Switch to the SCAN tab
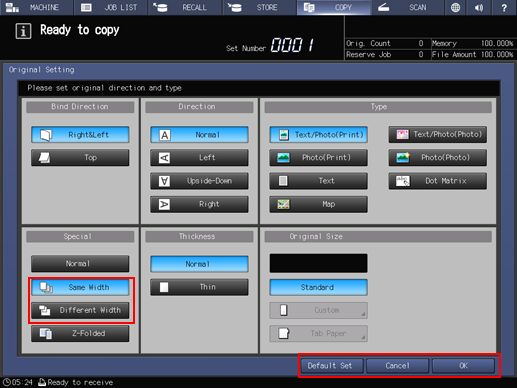This screenshot has height=388, width=517. click(408, 7)
